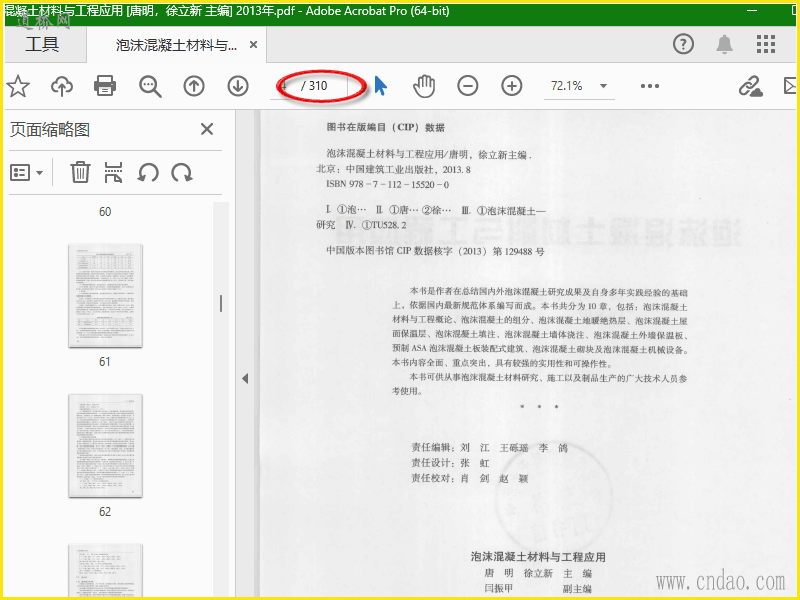Image resolution: width=800 pixels, height=600 pixels.
Task: Rotate pages clockwise
Action: 182,173
